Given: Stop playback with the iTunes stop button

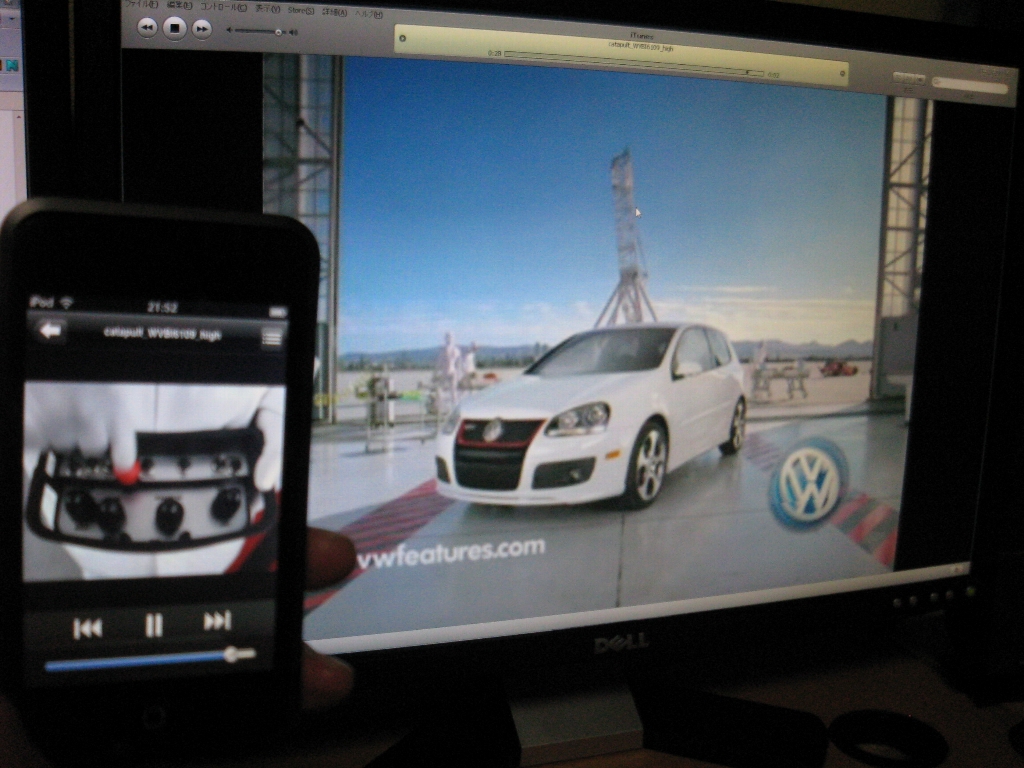Looking at the screenshot, I should 174,28.
